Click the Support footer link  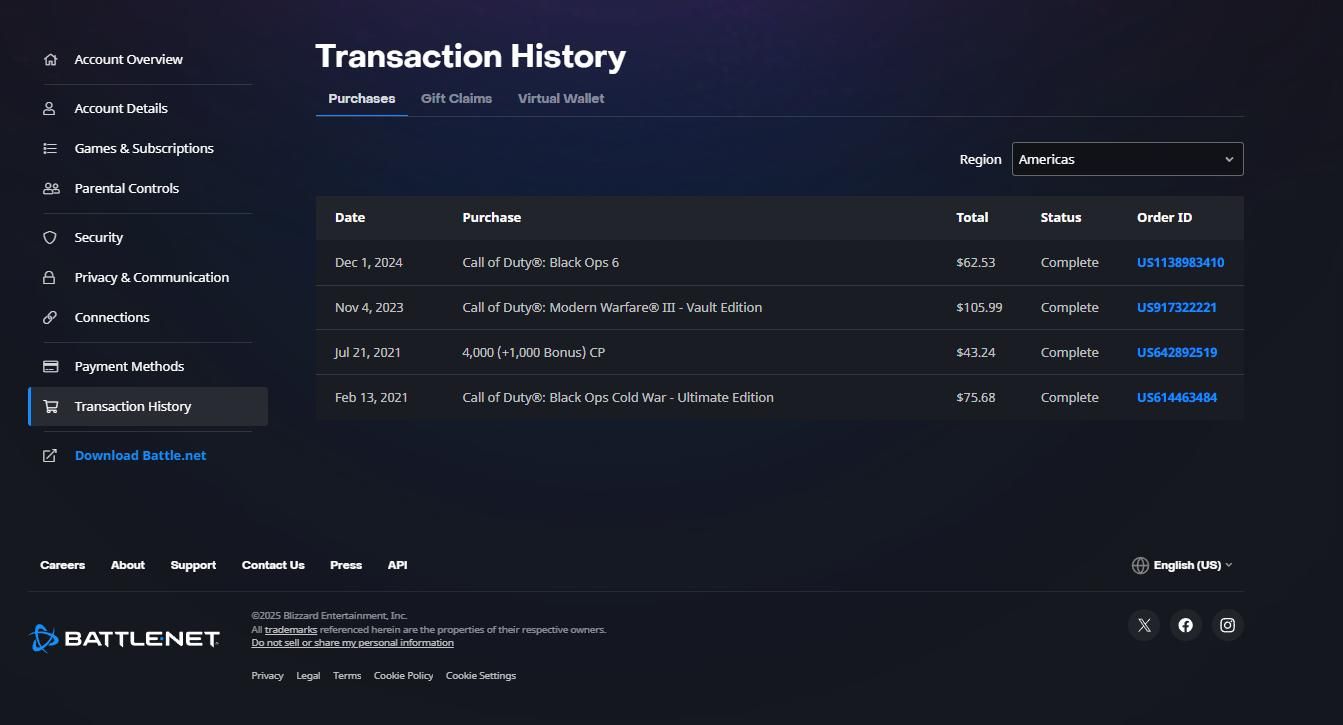pos(193,565)
